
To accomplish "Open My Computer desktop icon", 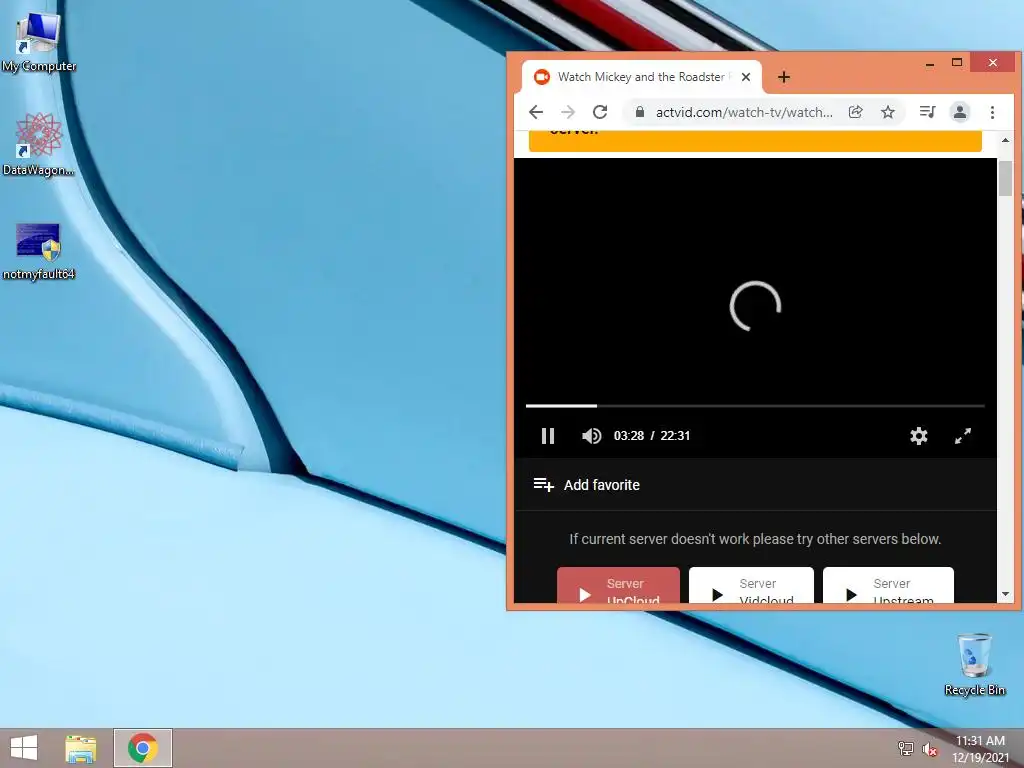I will 39,42.
